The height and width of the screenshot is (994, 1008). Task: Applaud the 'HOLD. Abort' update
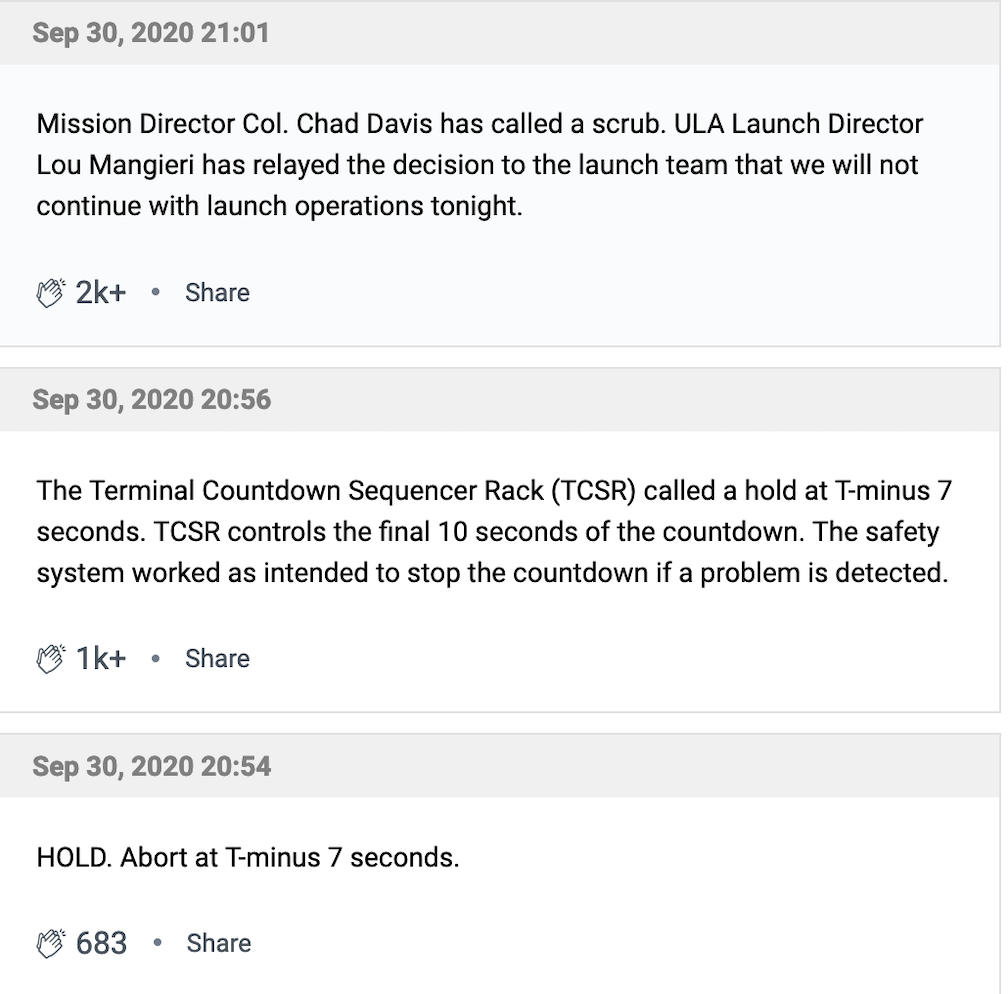[x=51, y=943]
